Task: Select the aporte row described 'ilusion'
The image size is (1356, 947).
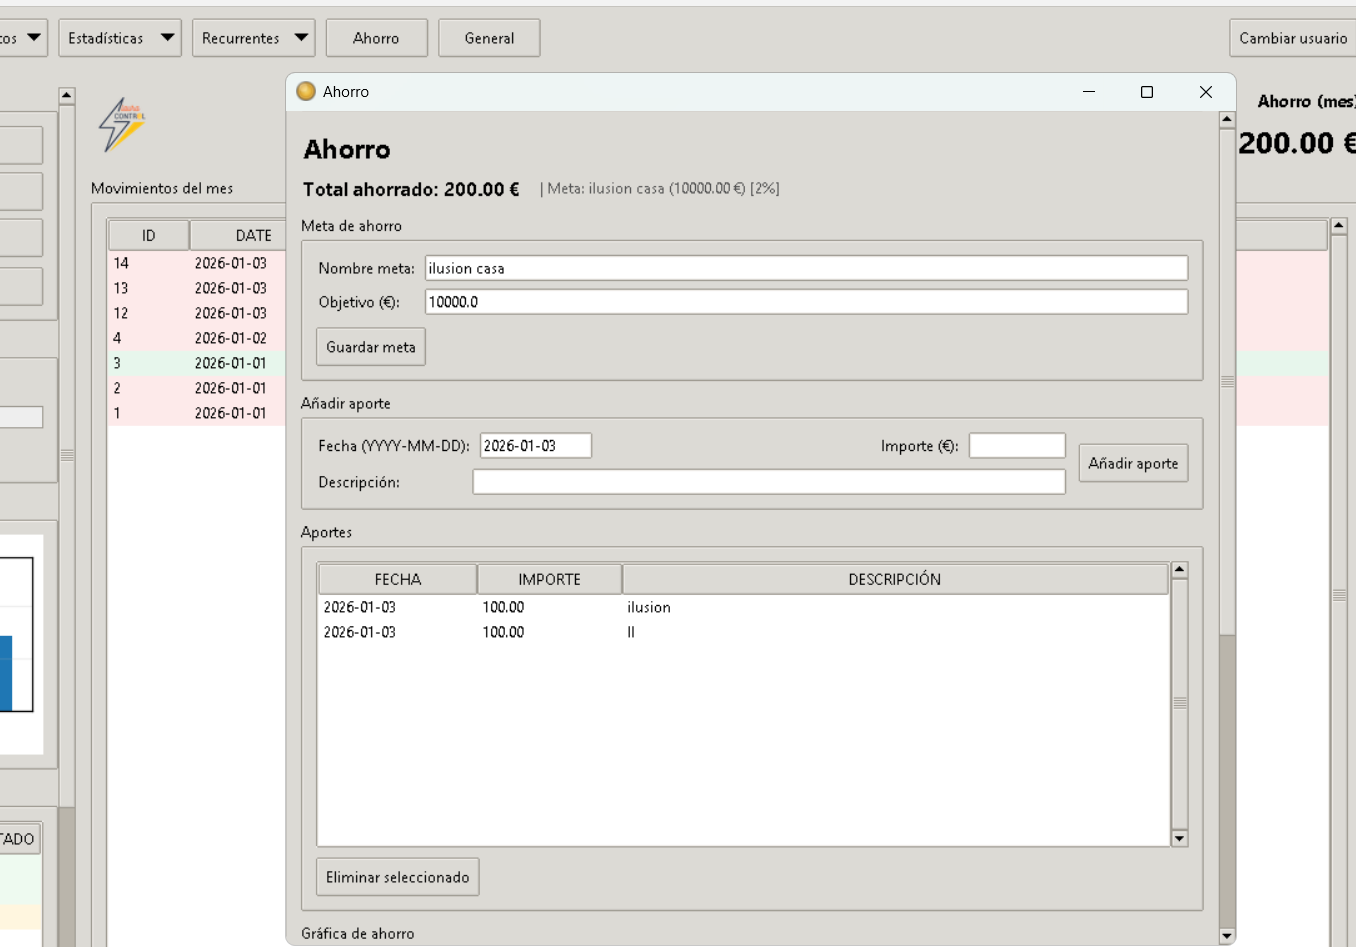Action: point(648,607)
